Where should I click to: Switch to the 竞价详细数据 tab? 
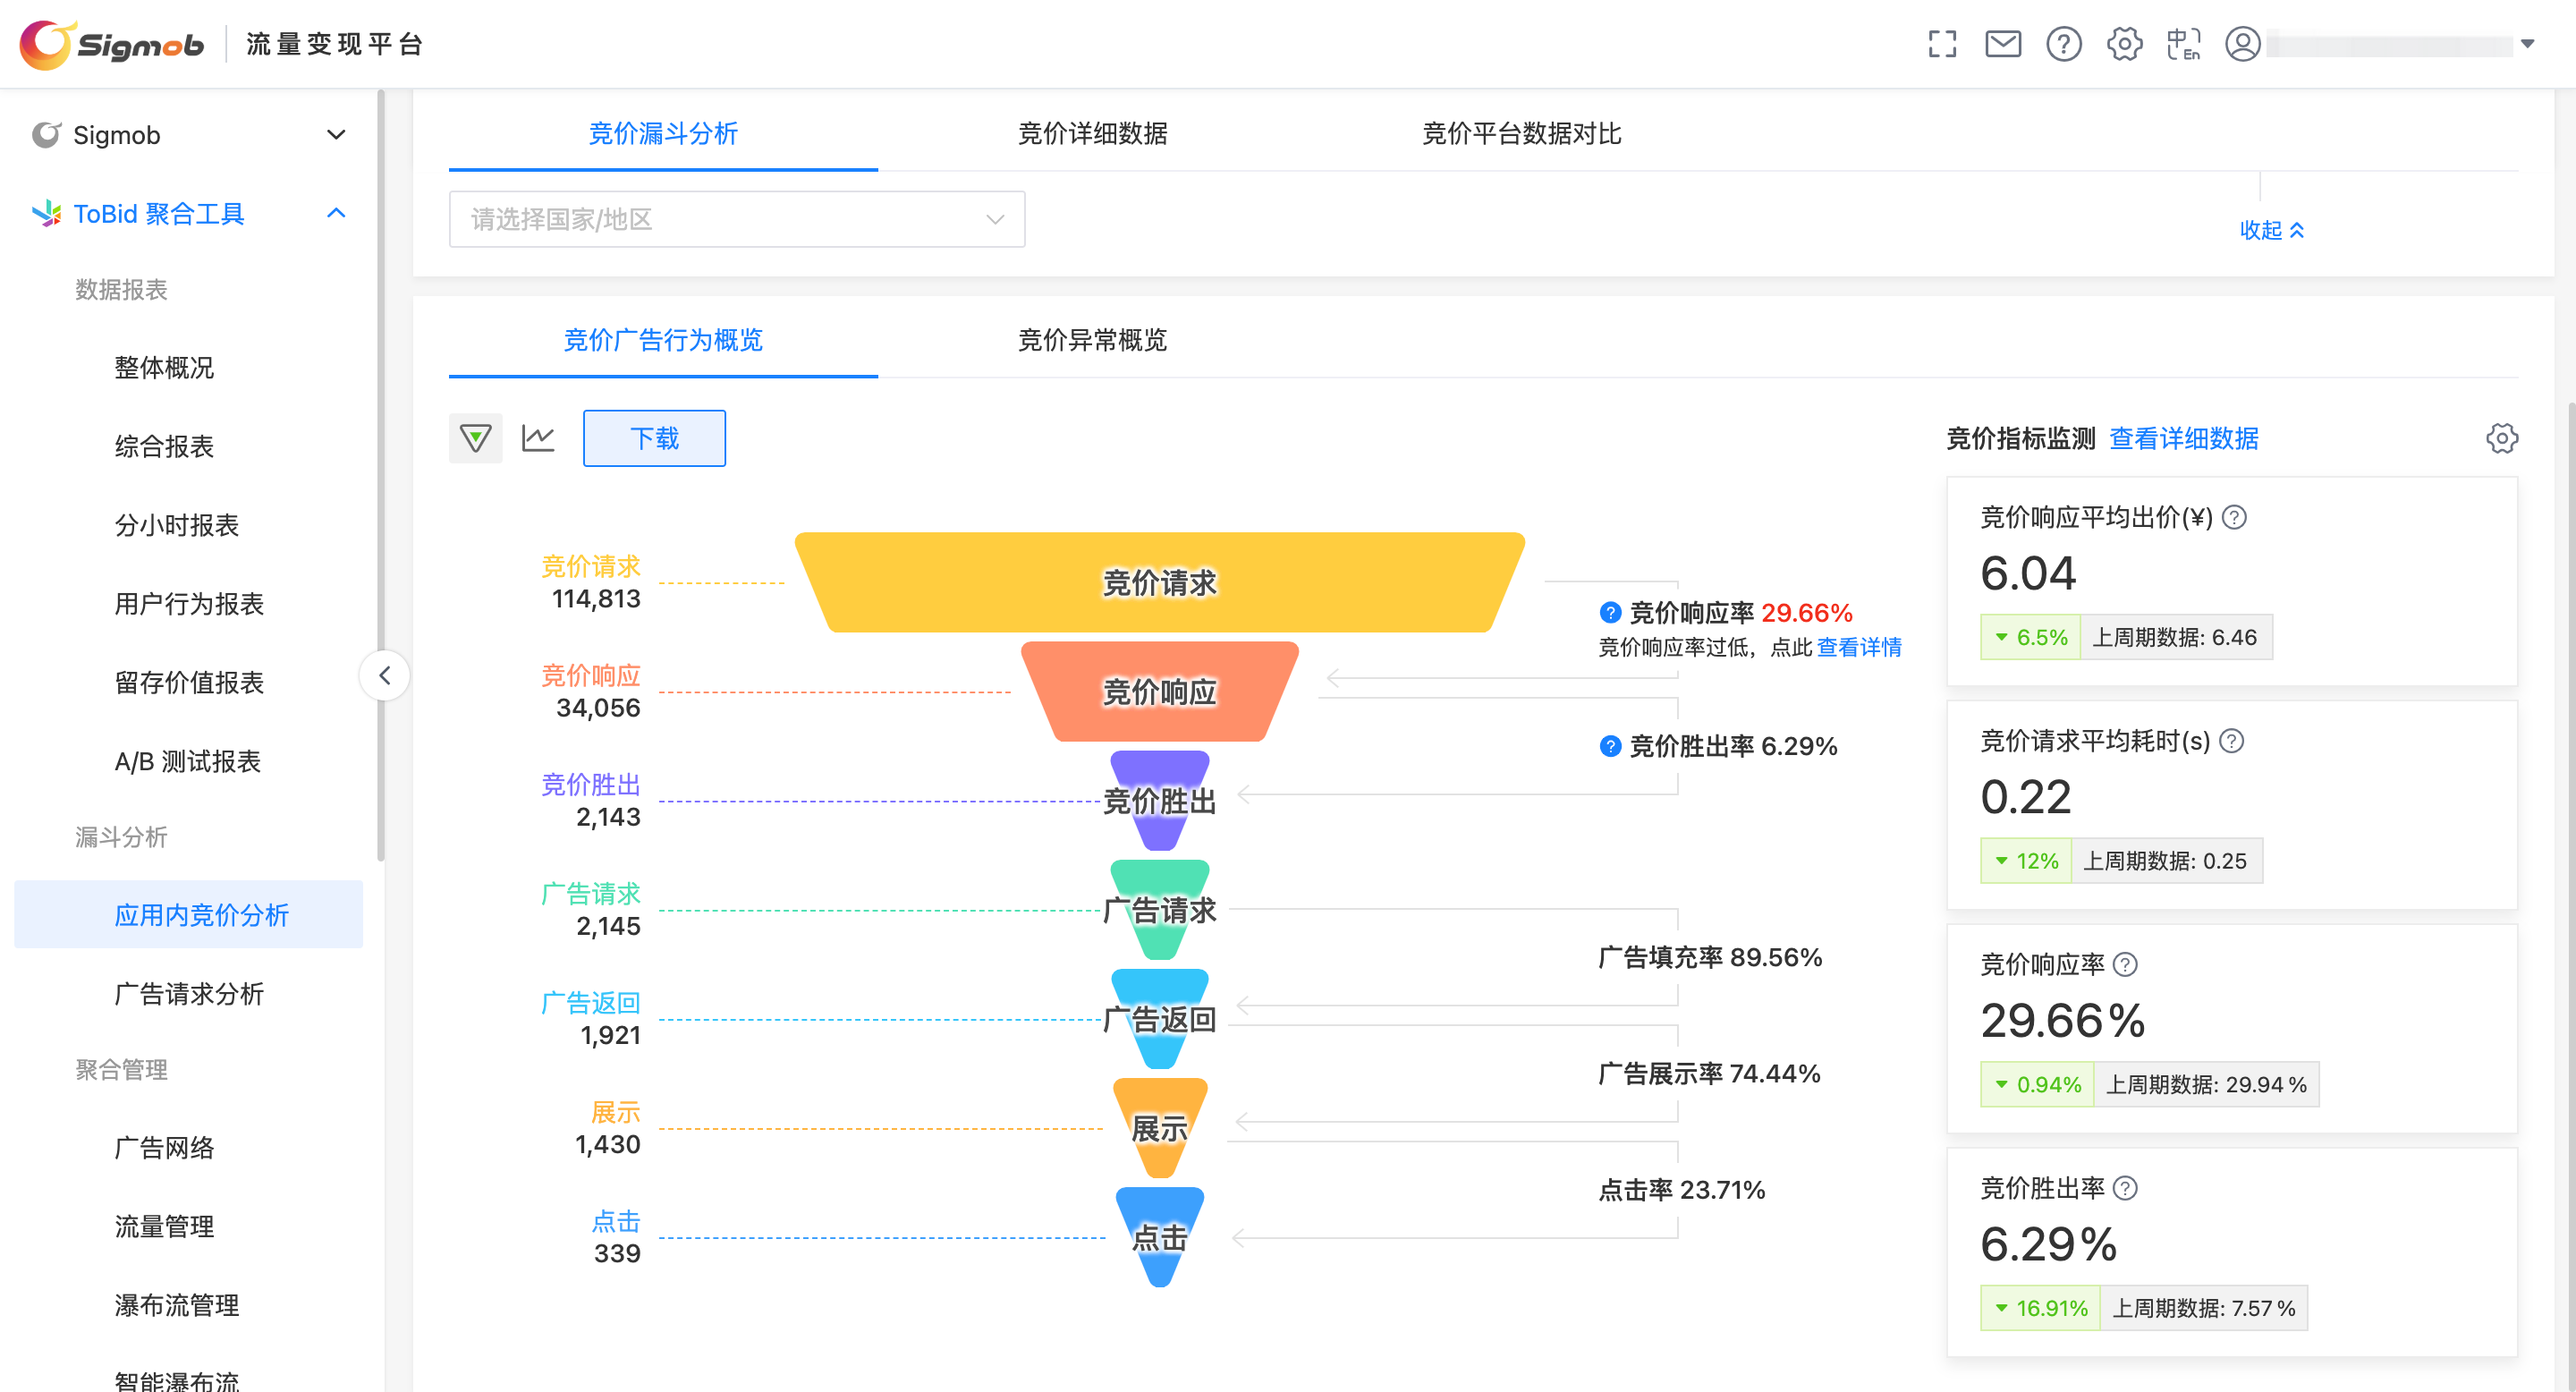[1092, 133]
